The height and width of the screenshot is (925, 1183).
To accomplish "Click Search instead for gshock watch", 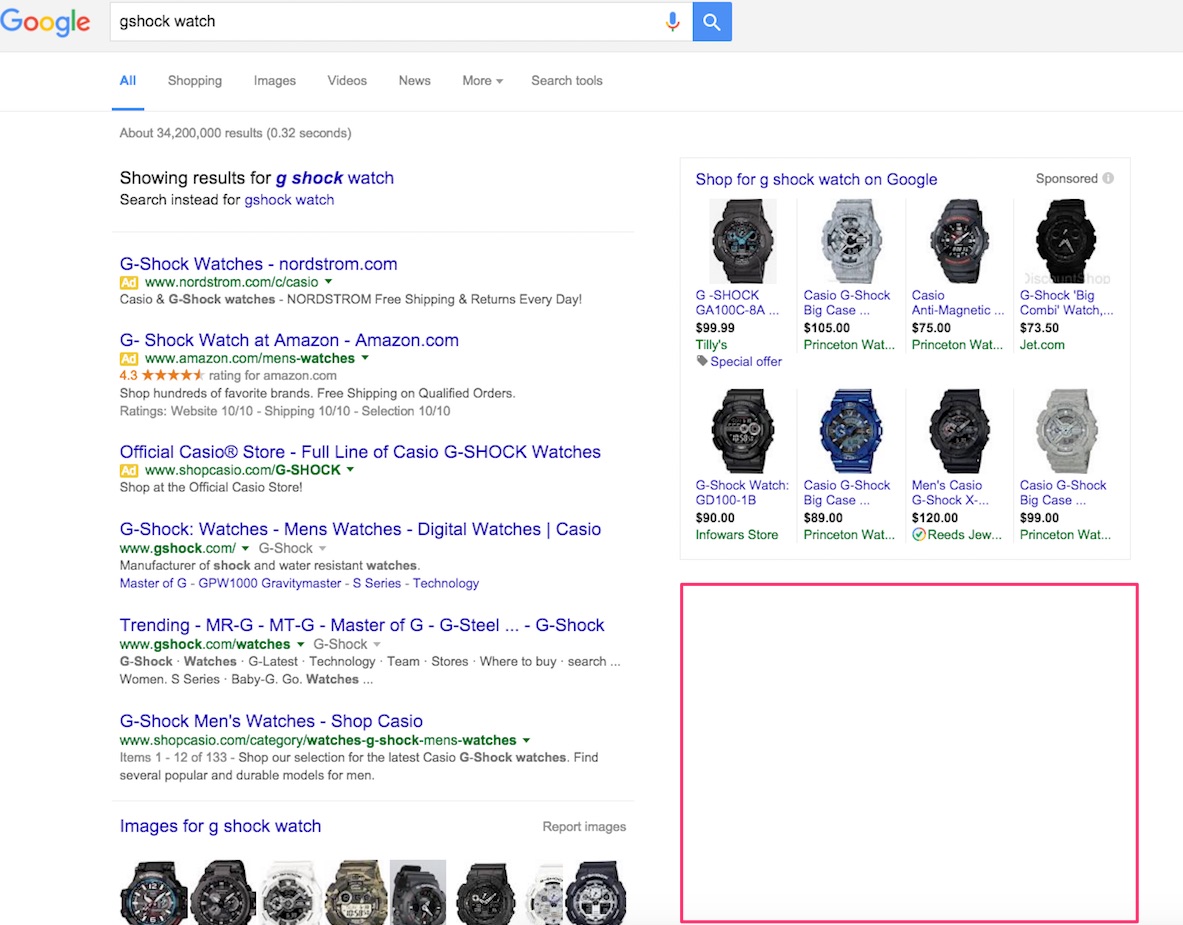I will click(289, 200).
